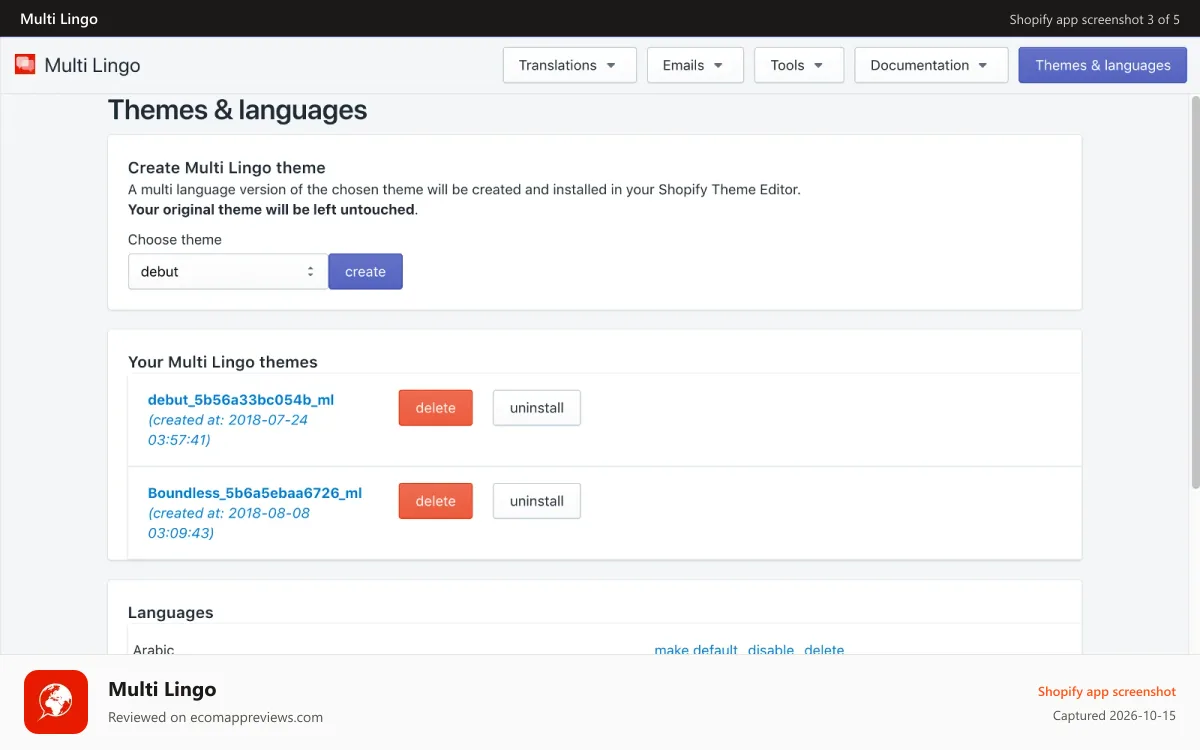Click the 'Captured 2026-10-15' footer text

click(x=1114, y=716)
